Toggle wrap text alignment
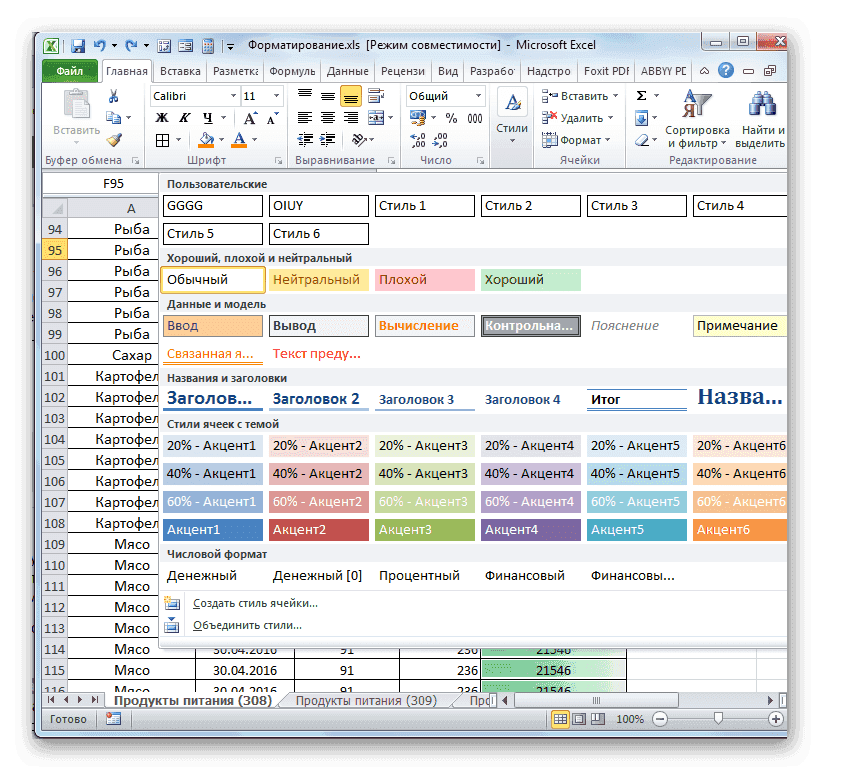This screenshot has width=842, height=771. click(x=374, y=95)
